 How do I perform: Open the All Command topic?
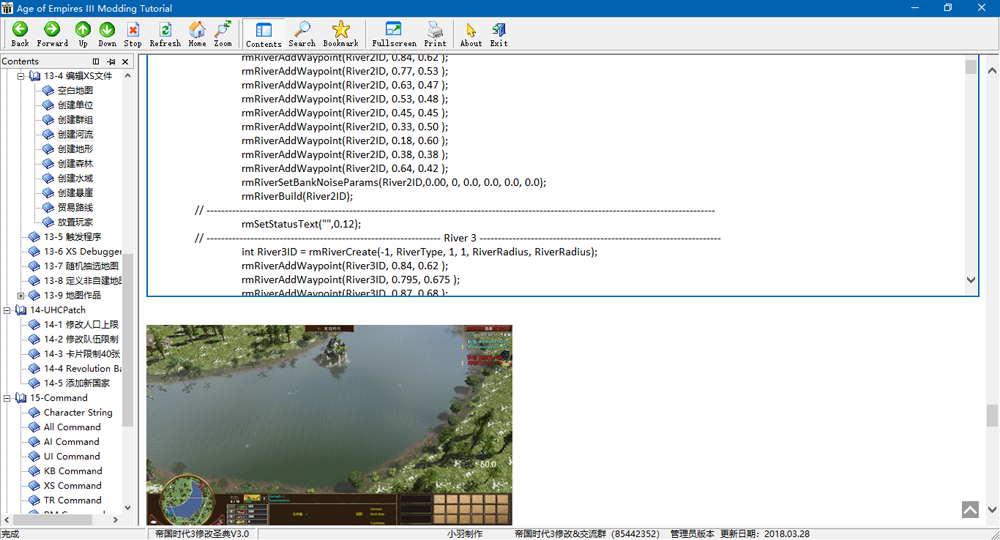(x=72, y=427)
